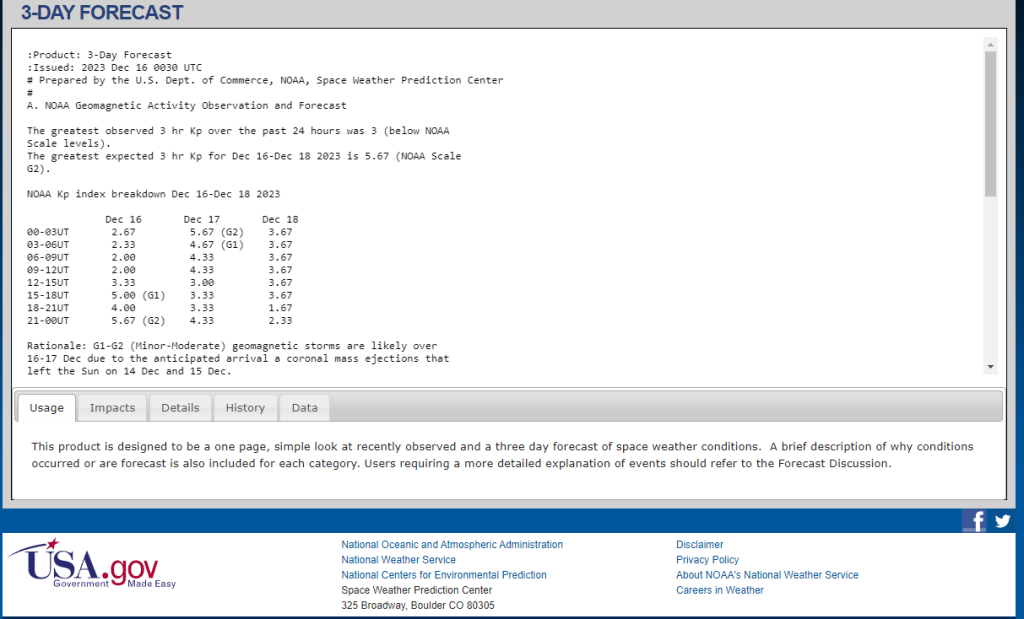Viewport: 1024px width, 619px height.
Task: Open the Twitter bird icon
Action: (x=1002, y=520)
